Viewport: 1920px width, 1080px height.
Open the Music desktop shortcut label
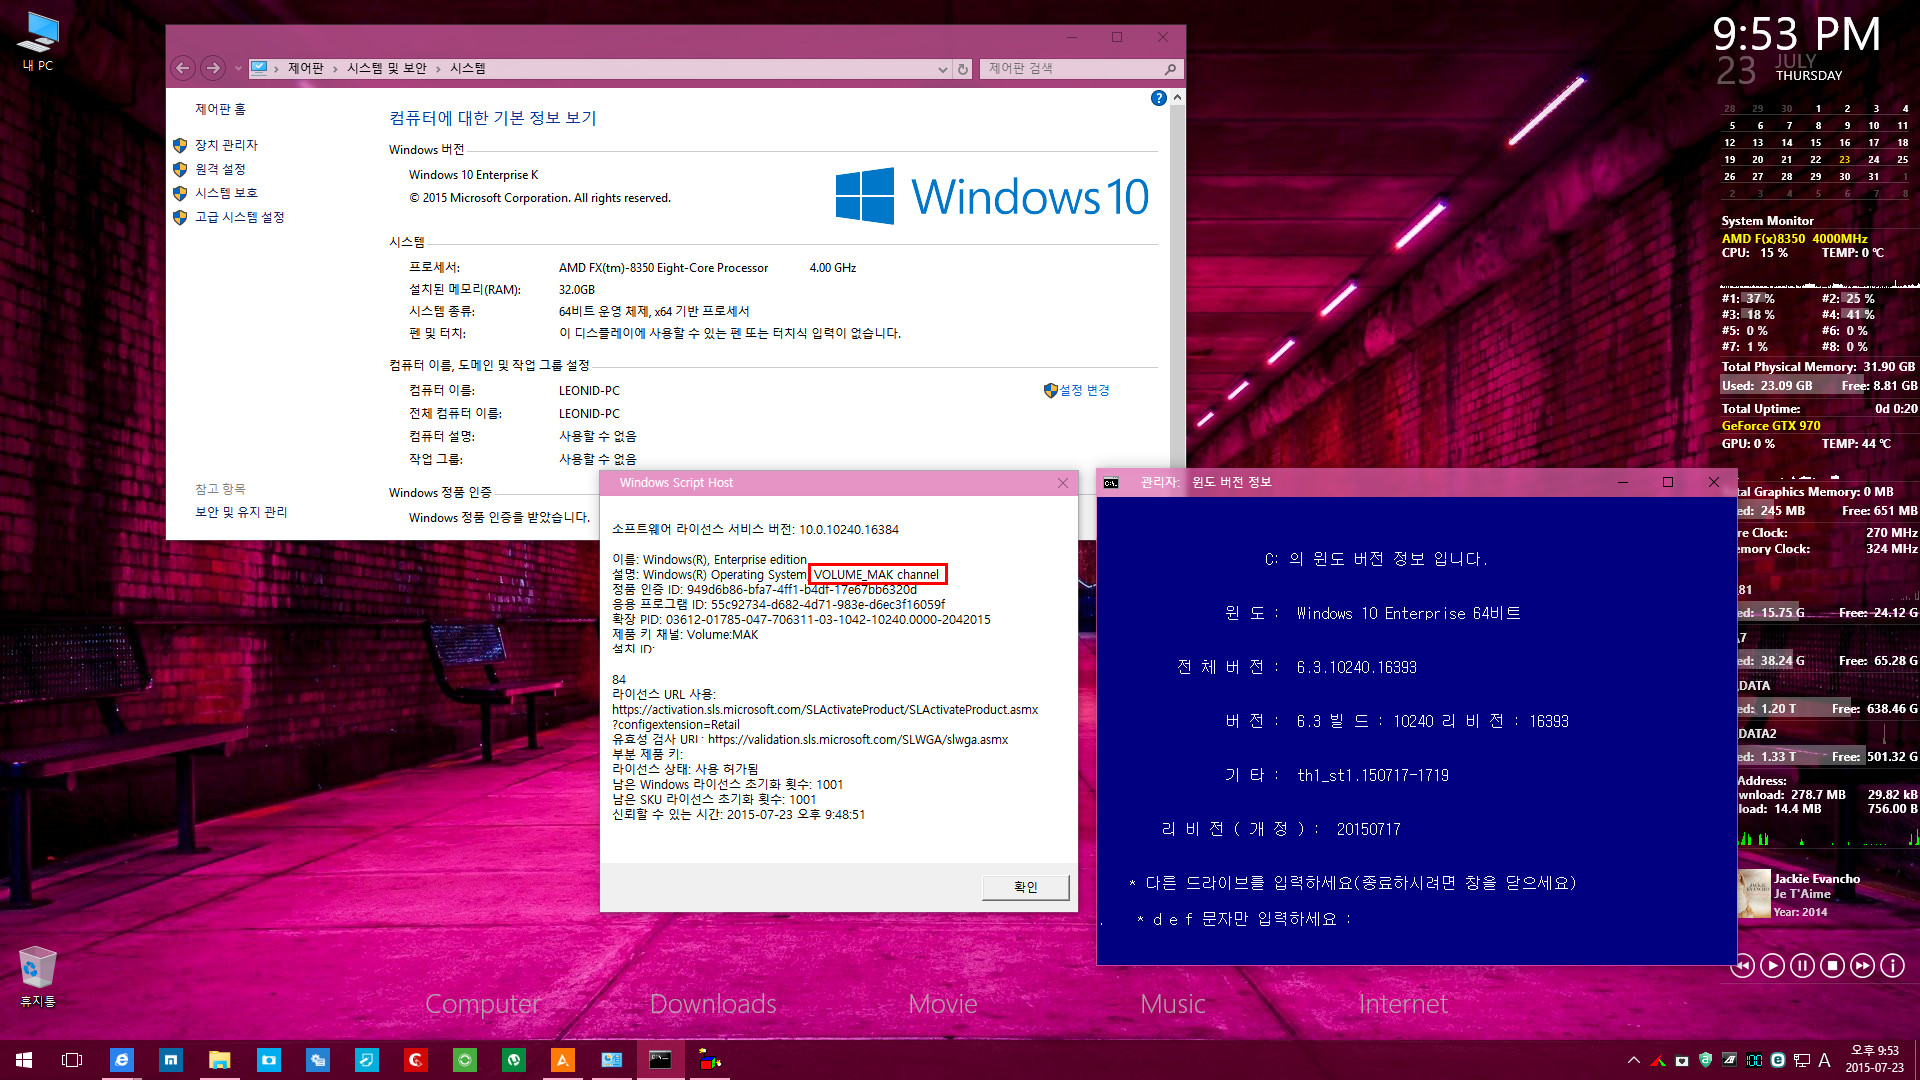tap(1172, 1004)
